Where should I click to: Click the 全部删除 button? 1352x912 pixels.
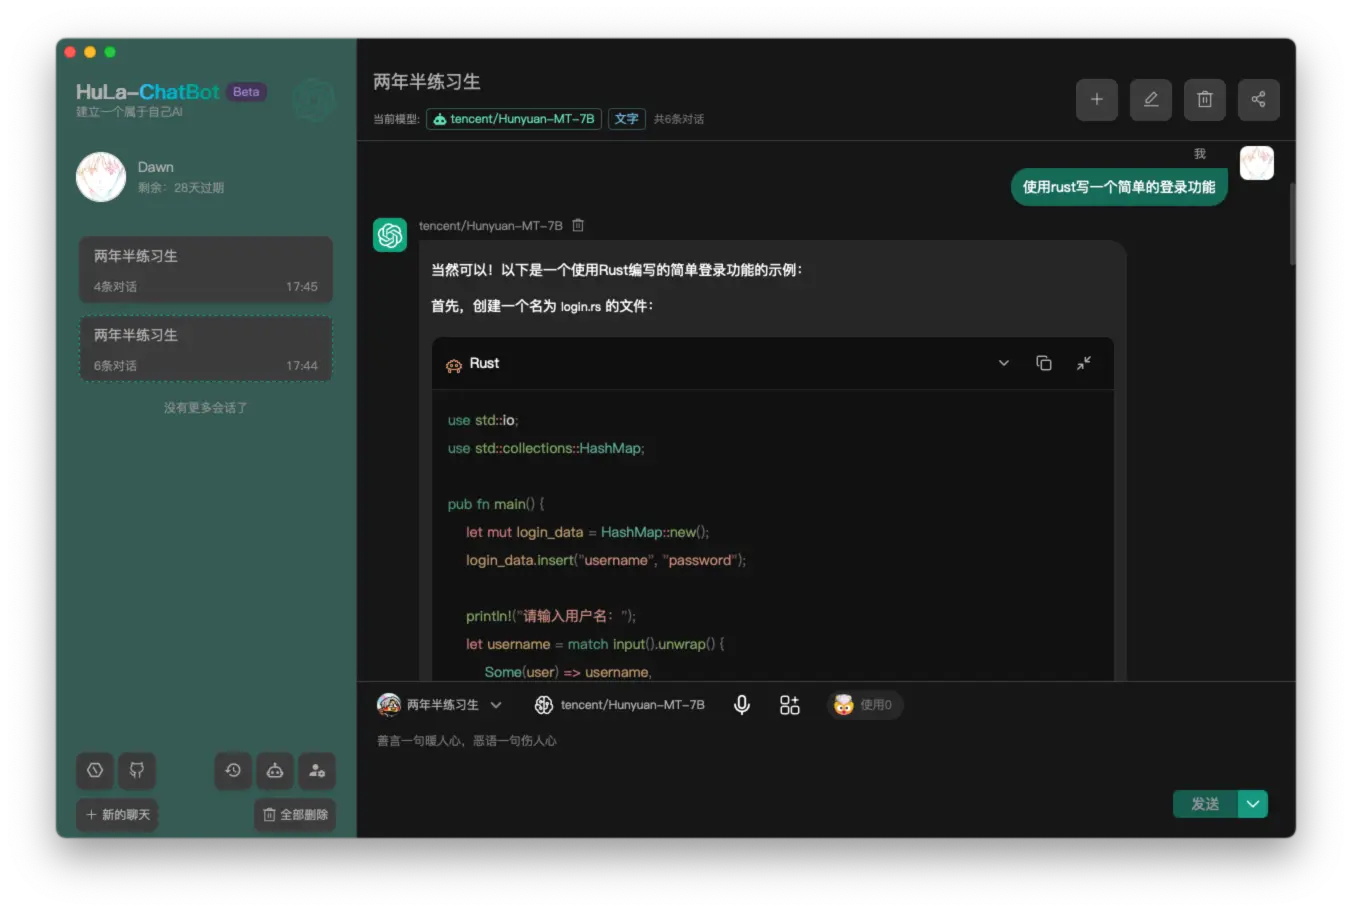pos(295,814)
